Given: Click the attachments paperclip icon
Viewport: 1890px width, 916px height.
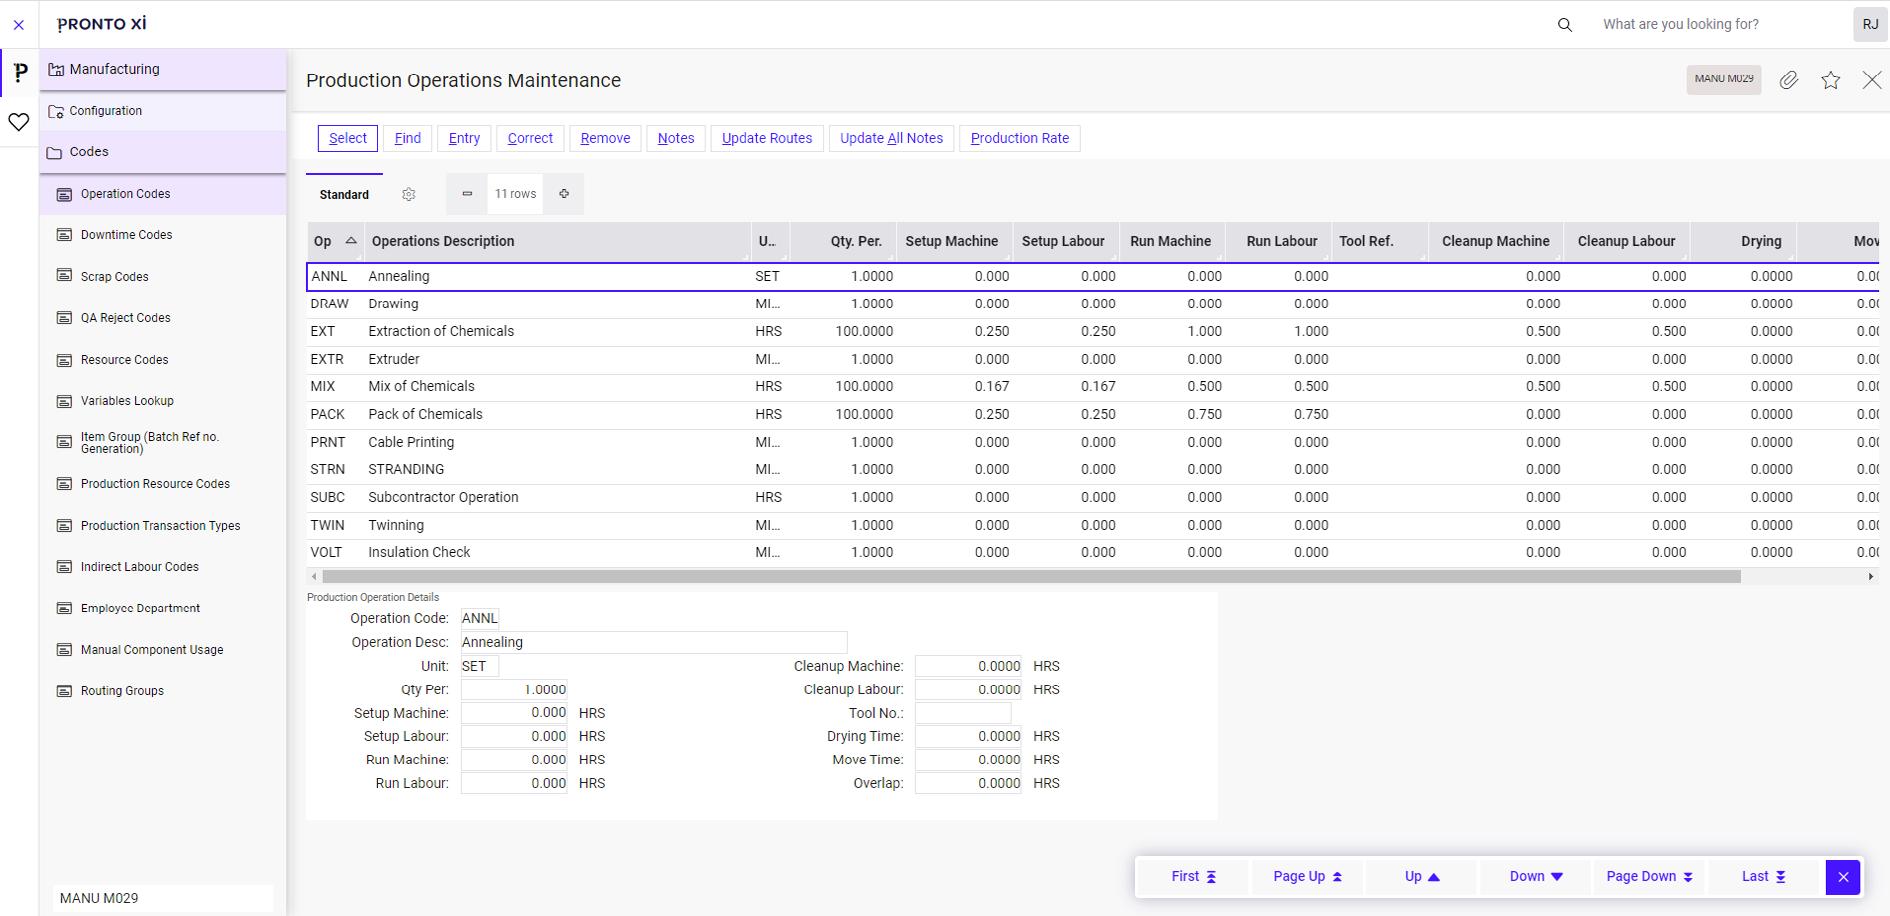Looking at the screenshot, I should (x=1789, y=80).
